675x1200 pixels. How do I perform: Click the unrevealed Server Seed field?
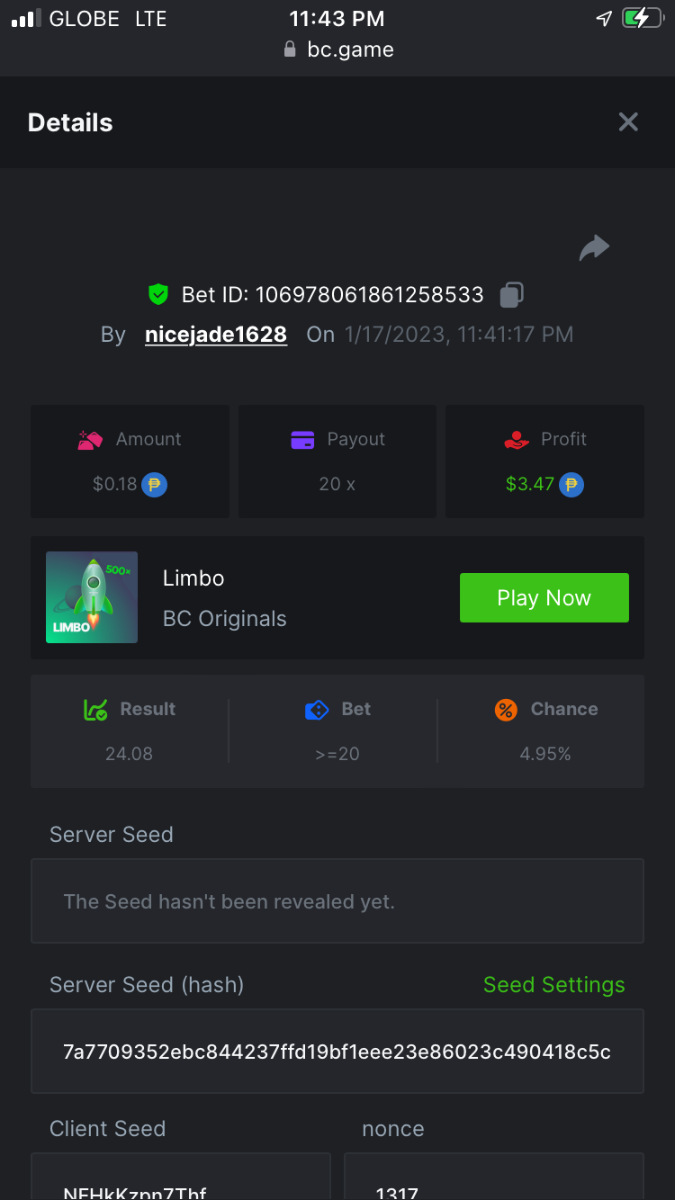[337, 901]
